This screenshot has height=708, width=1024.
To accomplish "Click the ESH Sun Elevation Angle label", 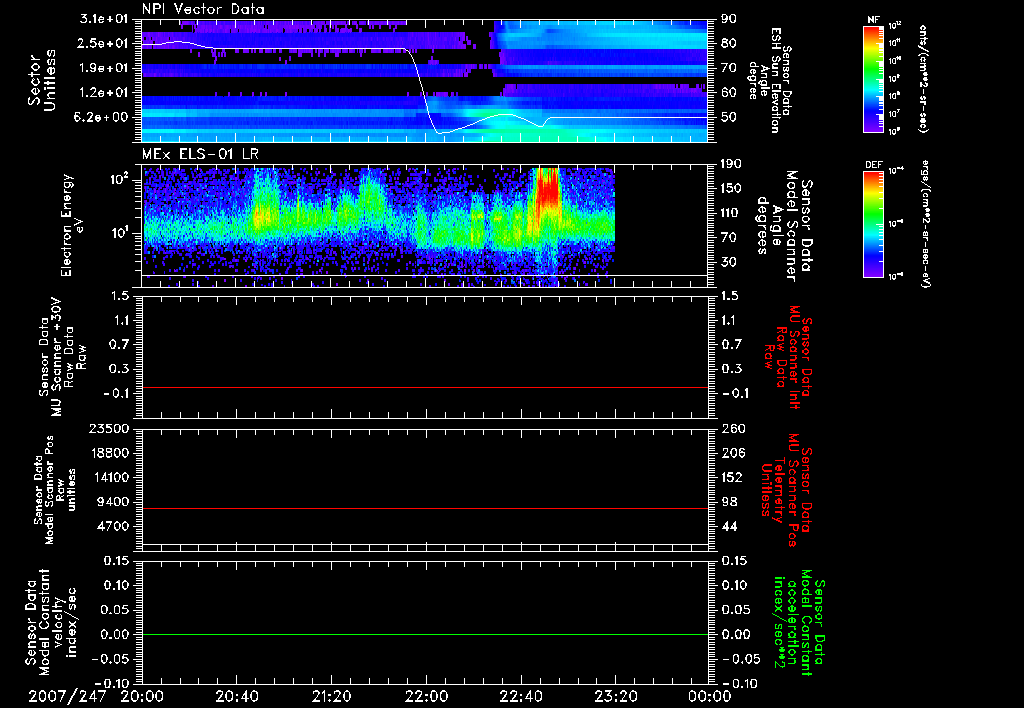I will [x=769, y=80].
